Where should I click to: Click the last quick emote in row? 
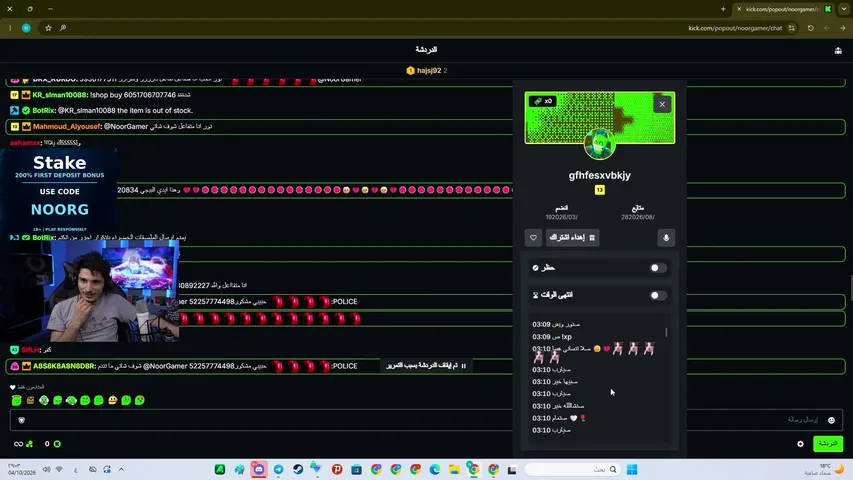coord(140,401)
